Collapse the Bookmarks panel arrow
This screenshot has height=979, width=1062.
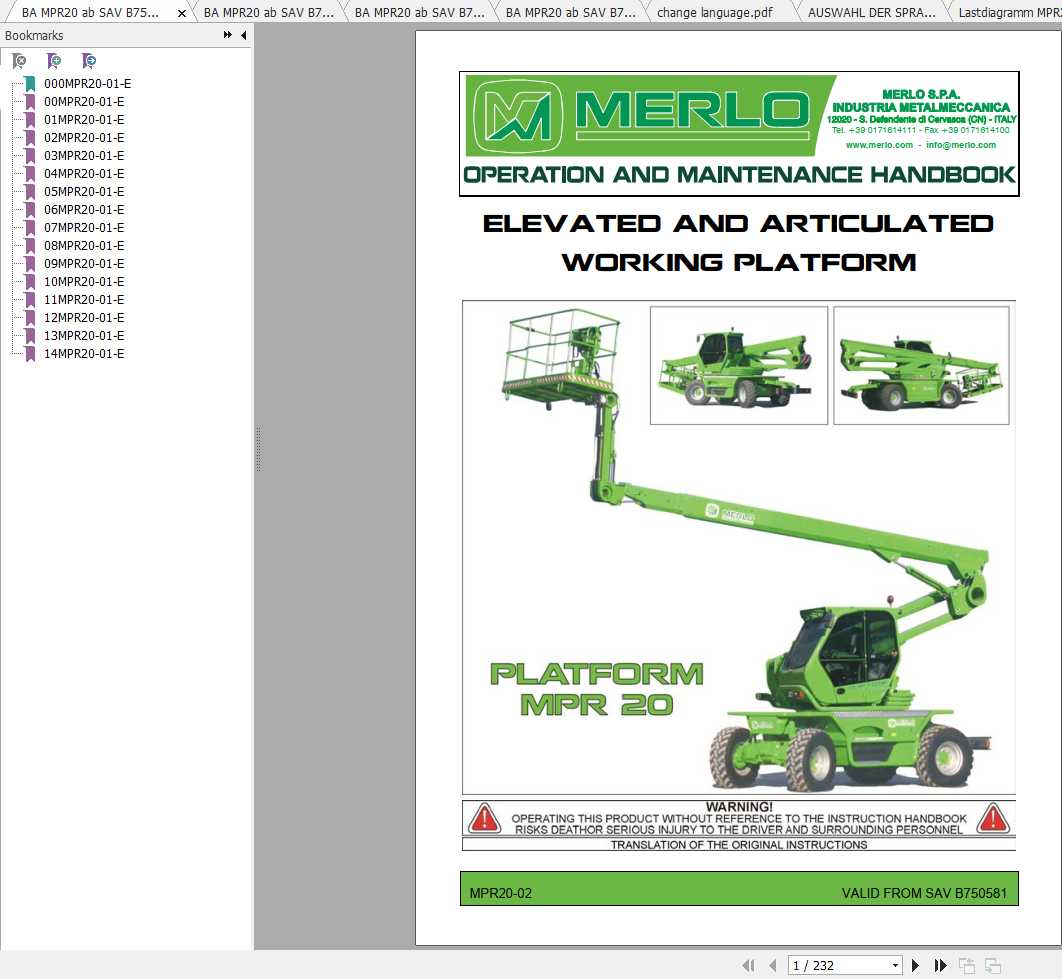point(241,35)
